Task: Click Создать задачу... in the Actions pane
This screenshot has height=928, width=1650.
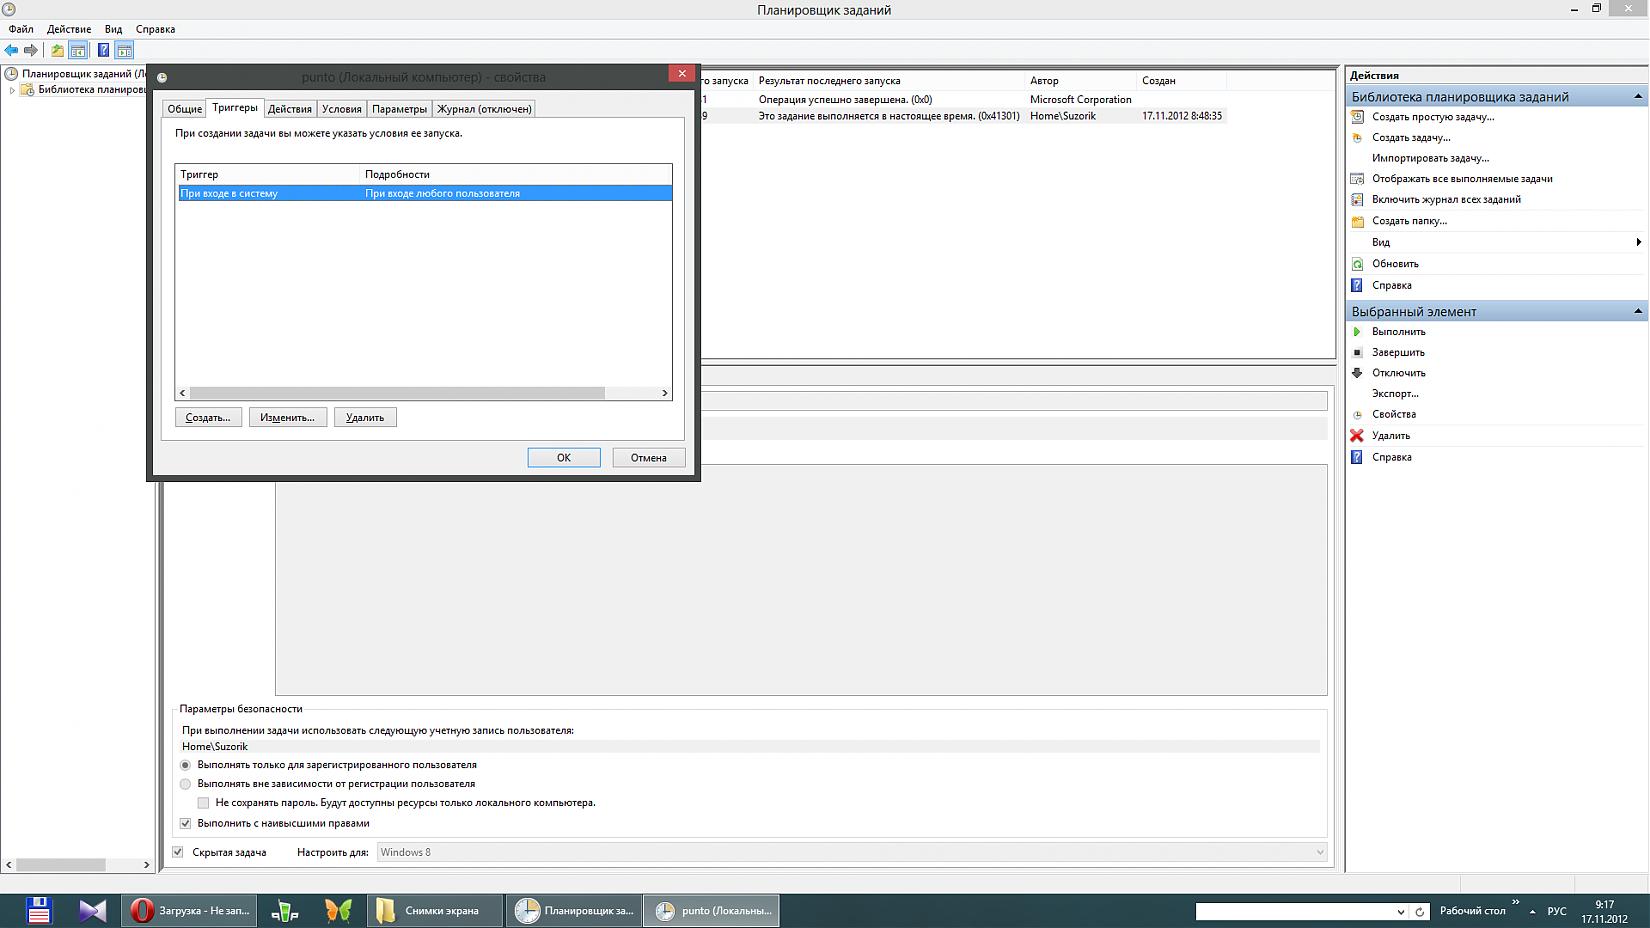Action: (x=1411, y=138)
